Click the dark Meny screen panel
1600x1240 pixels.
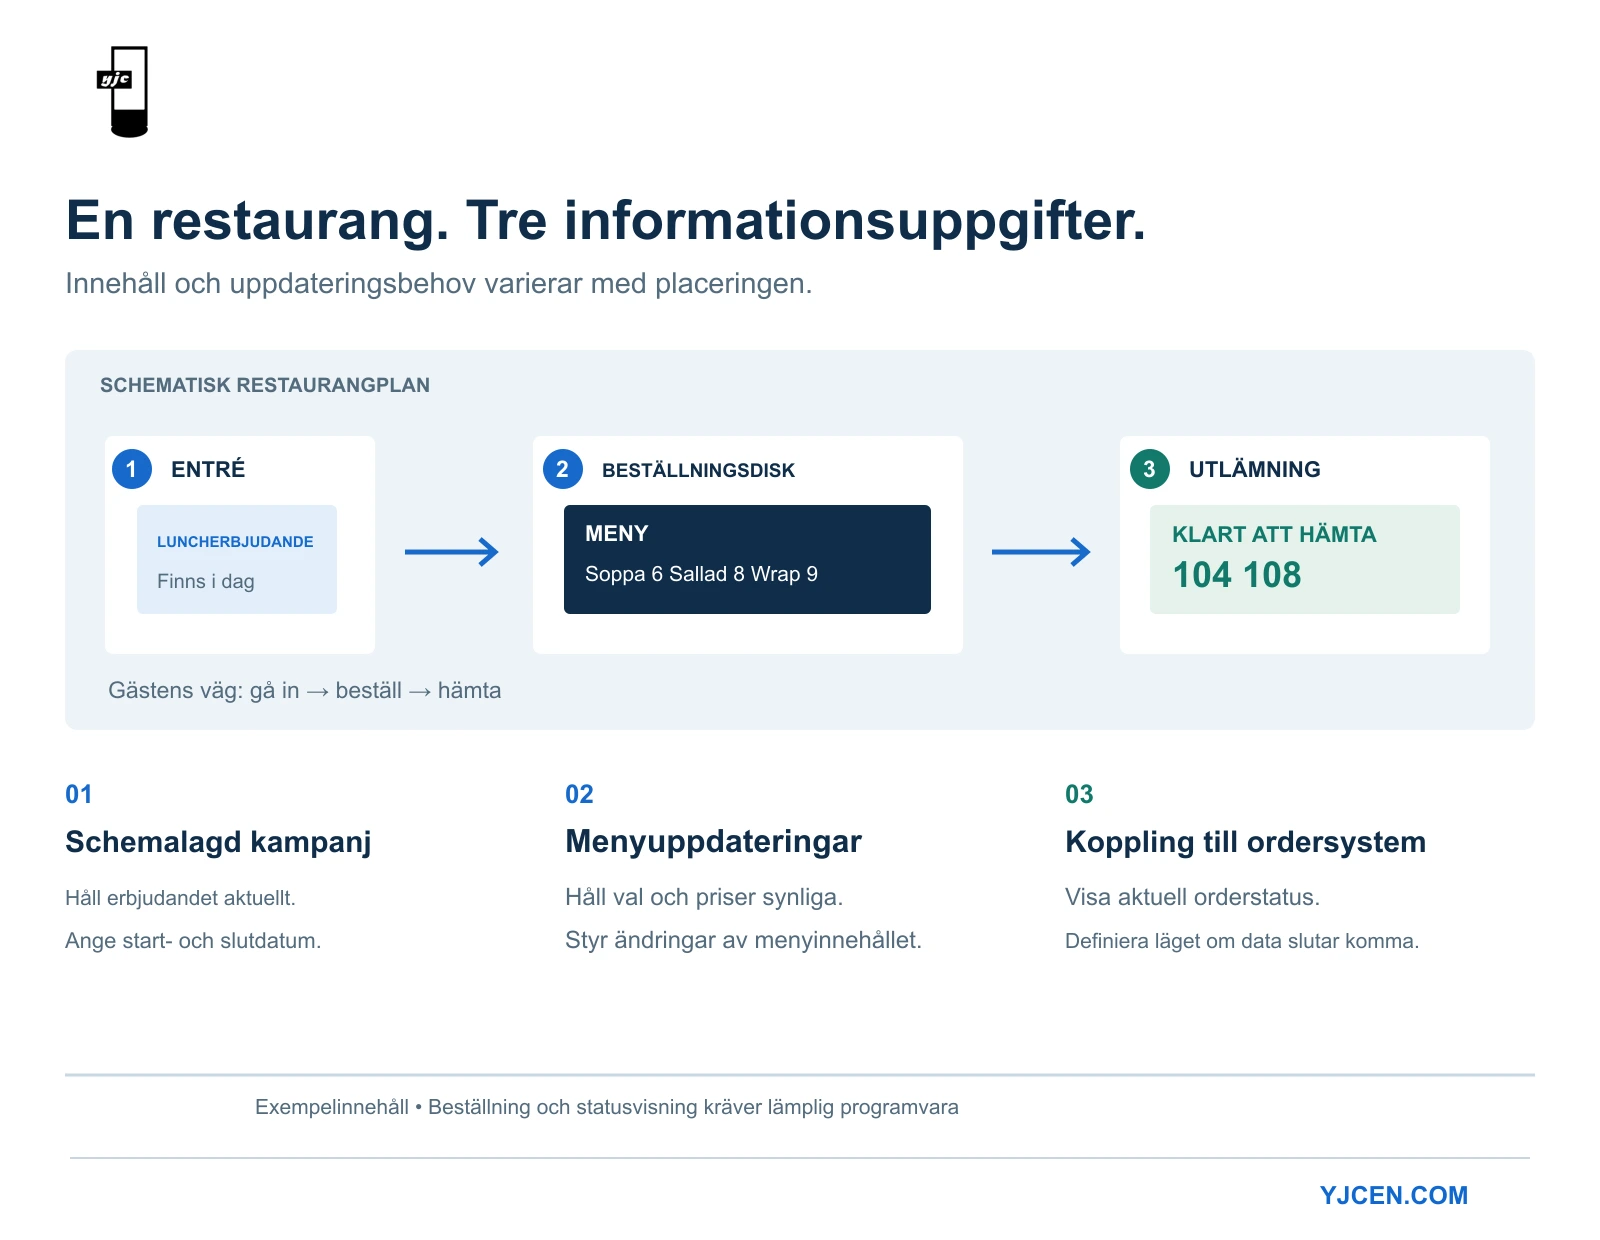[747, 559]
